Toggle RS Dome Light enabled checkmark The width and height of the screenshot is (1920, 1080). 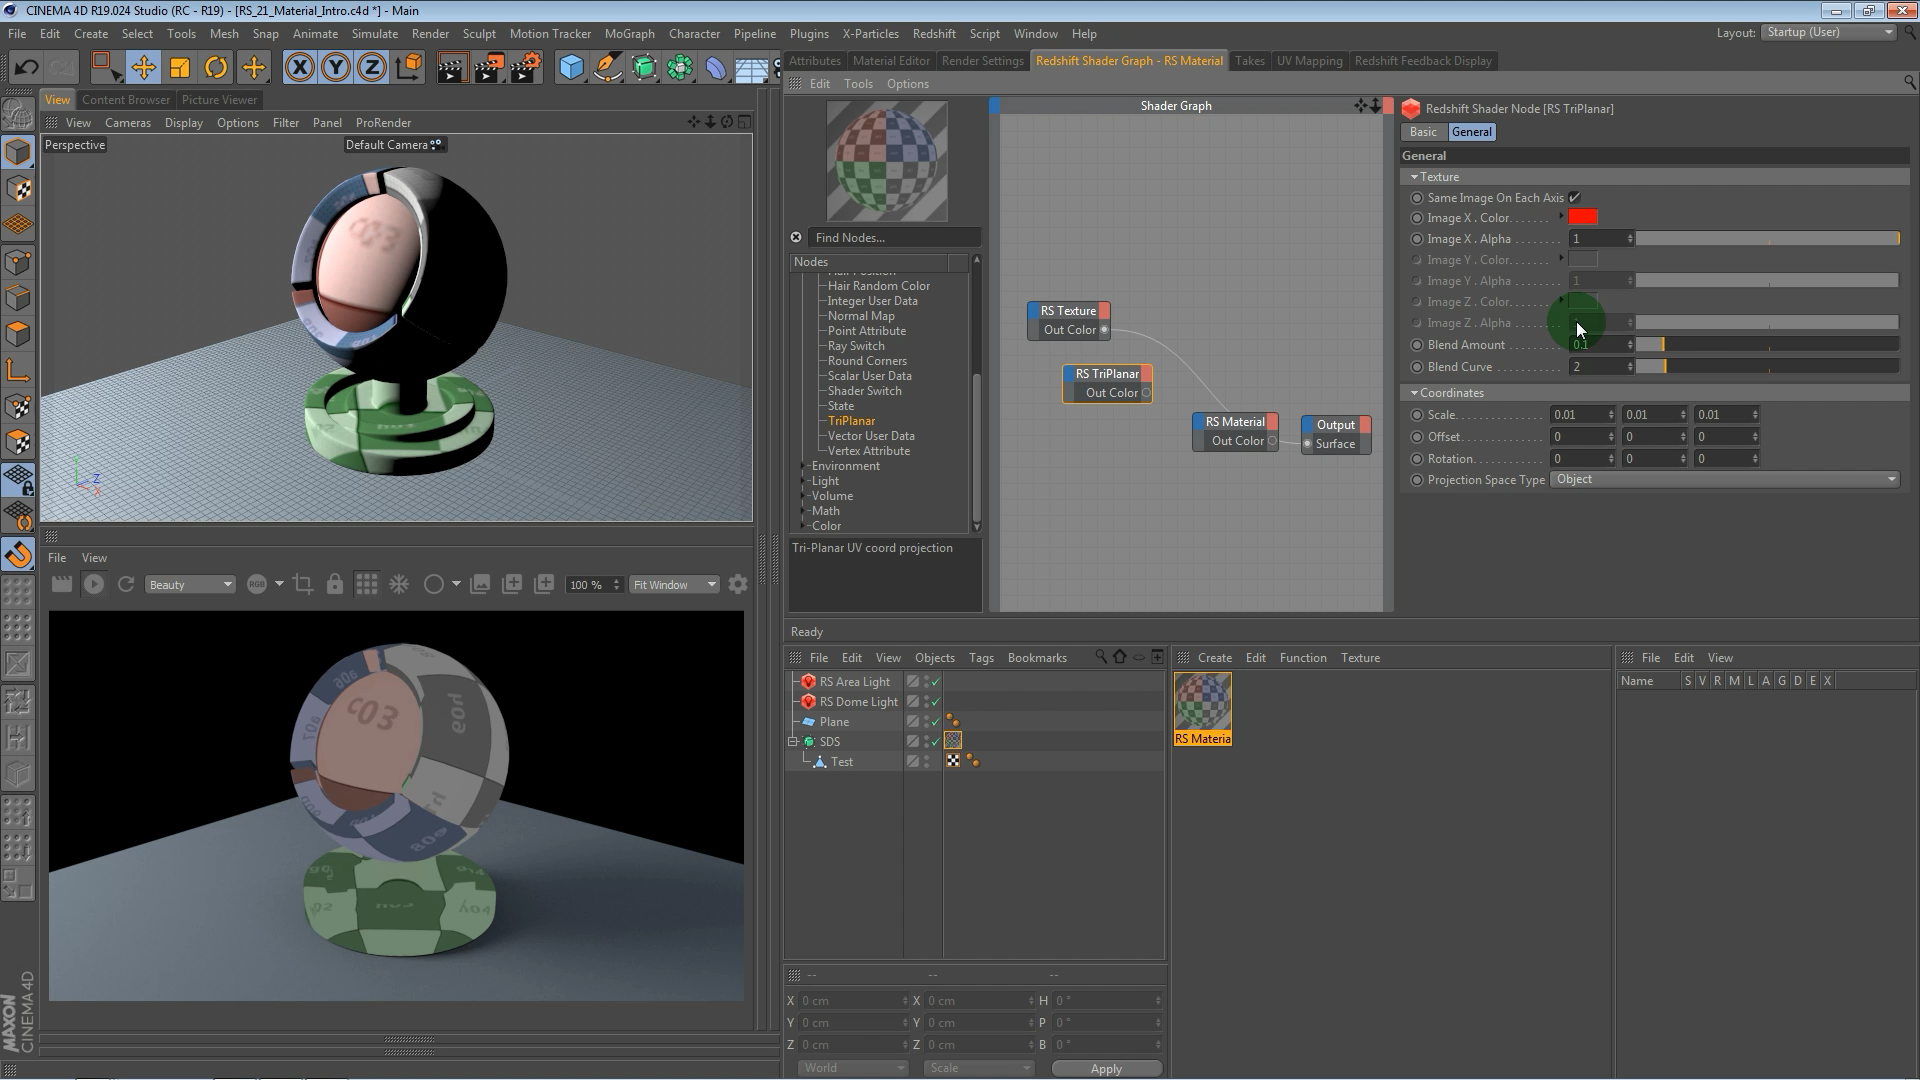point(936,702)
